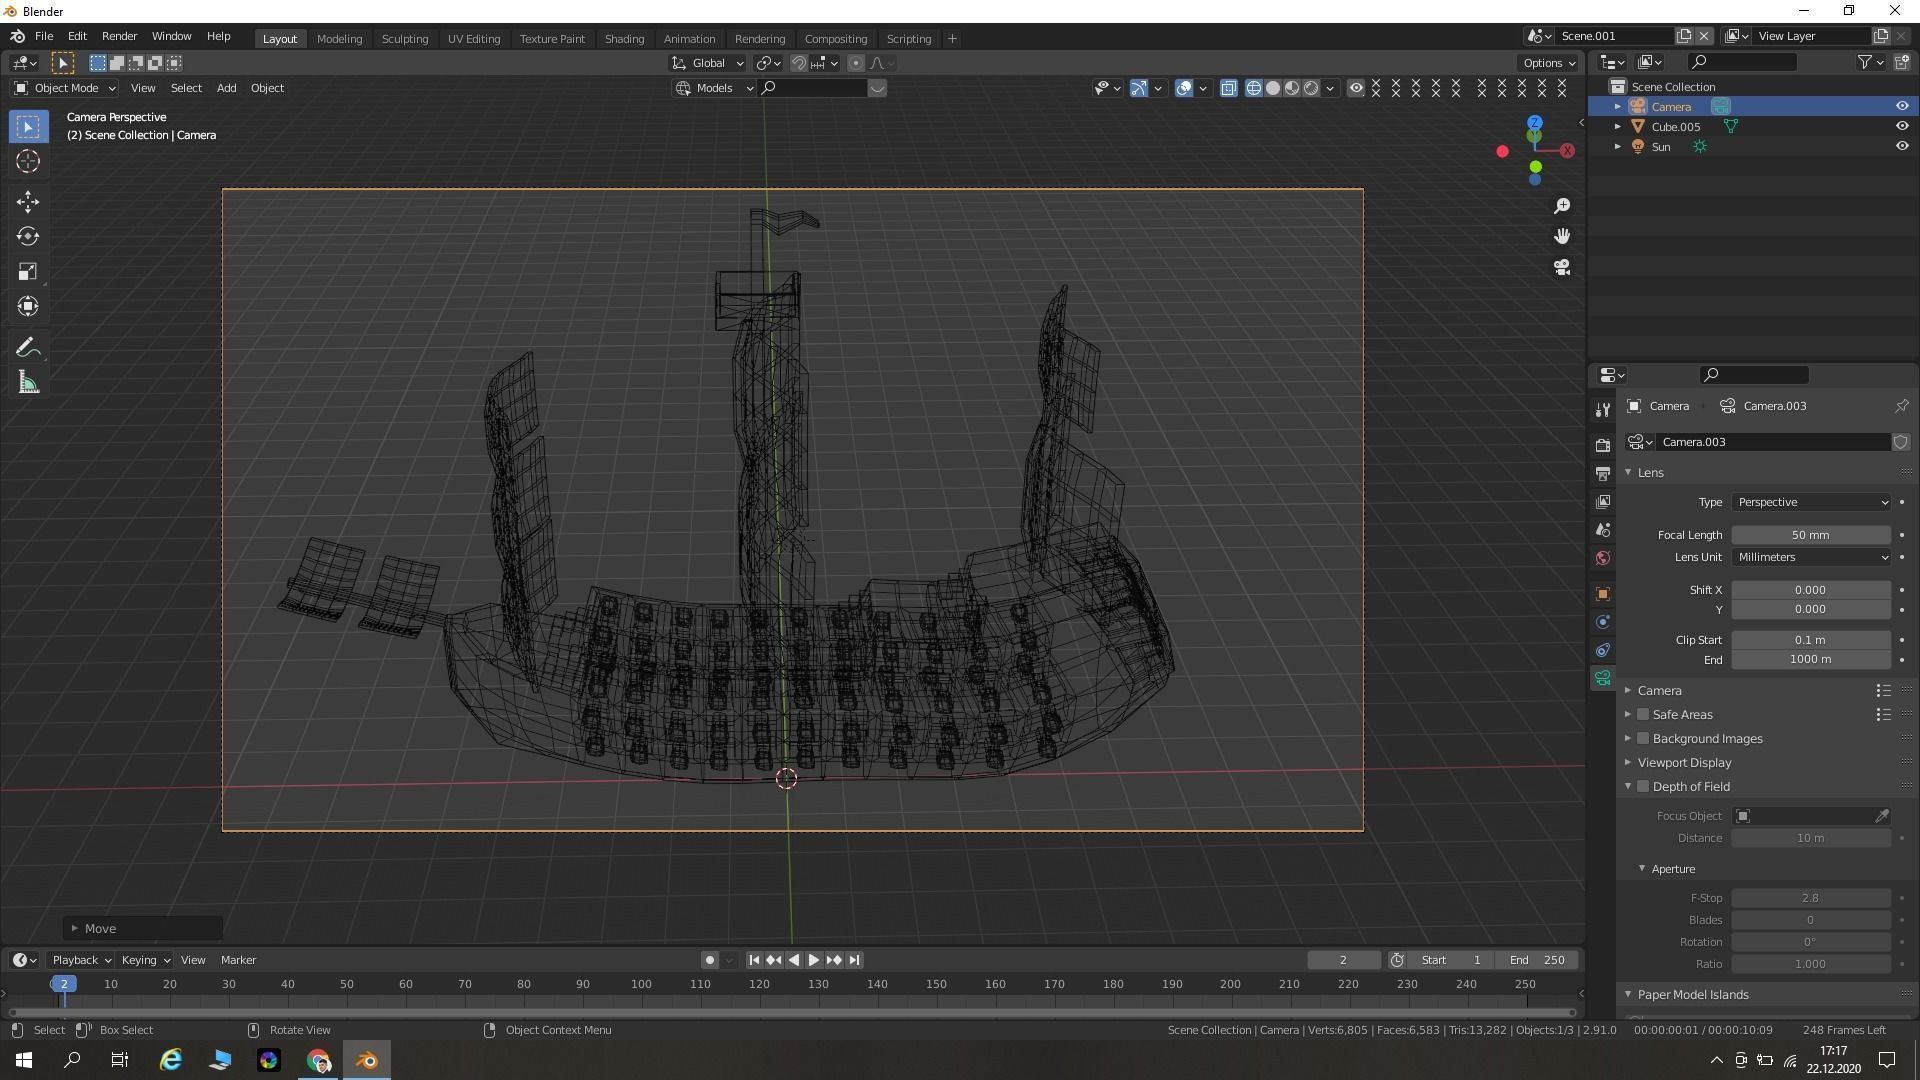This screenshot has height=1080, width=1920.
Task: Switch to solid viewport shading
Action: (x=1272, y=88)
